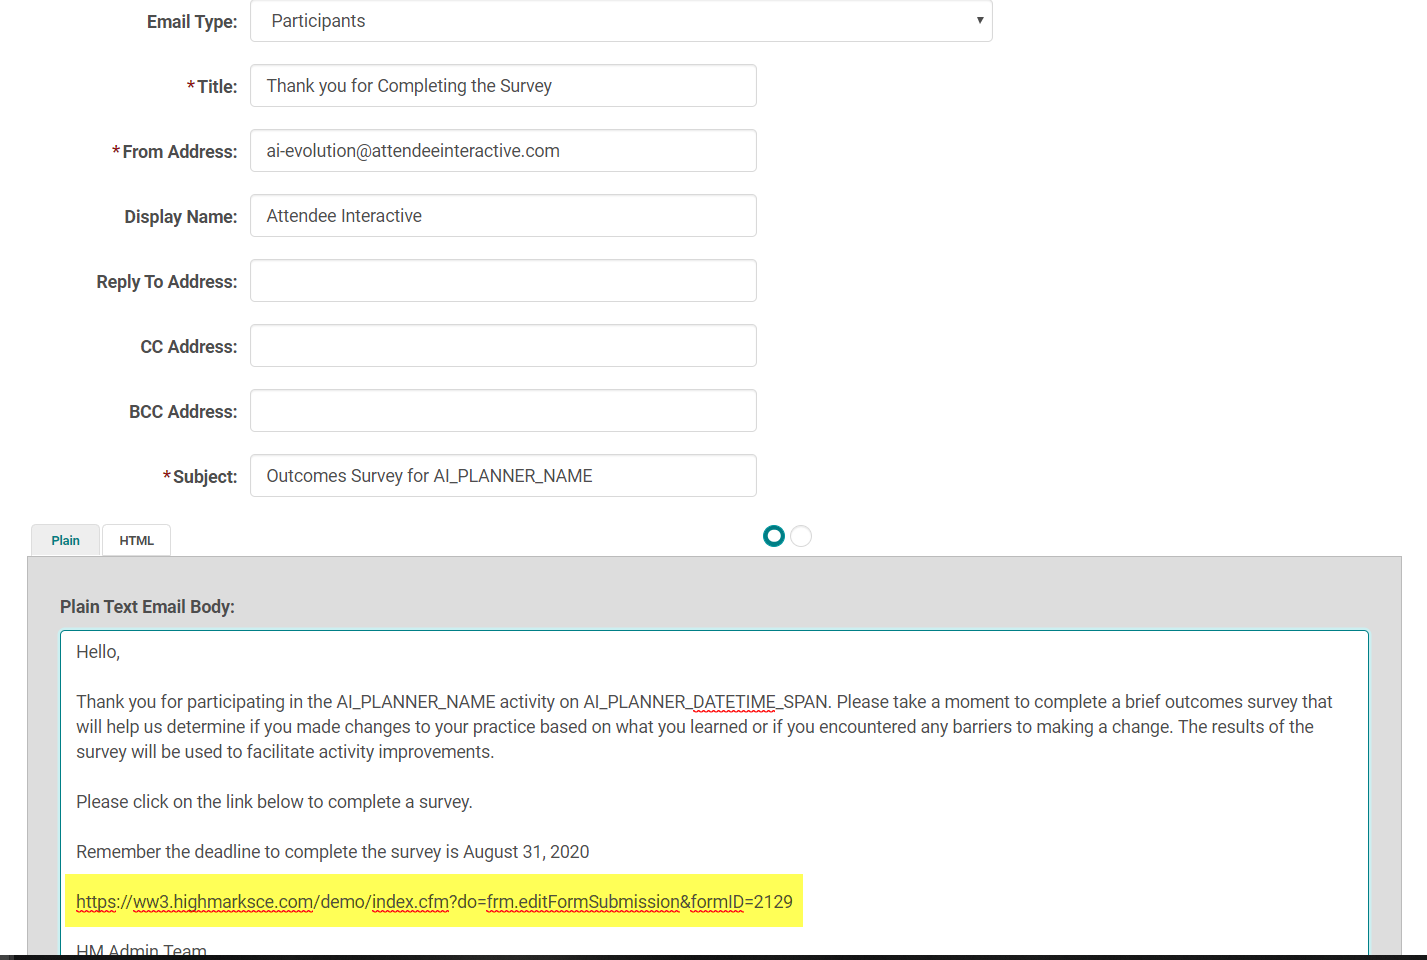Switch to the Plain tab
This screenshot has height=960, width=1427.
[x=66, y=540]
